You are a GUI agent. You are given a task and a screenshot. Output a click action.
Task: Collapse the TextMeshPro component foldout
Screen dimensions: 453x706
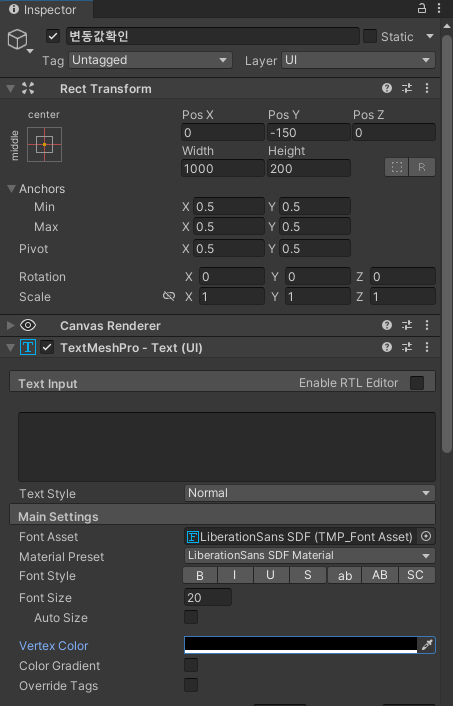[x=11, y=348]
